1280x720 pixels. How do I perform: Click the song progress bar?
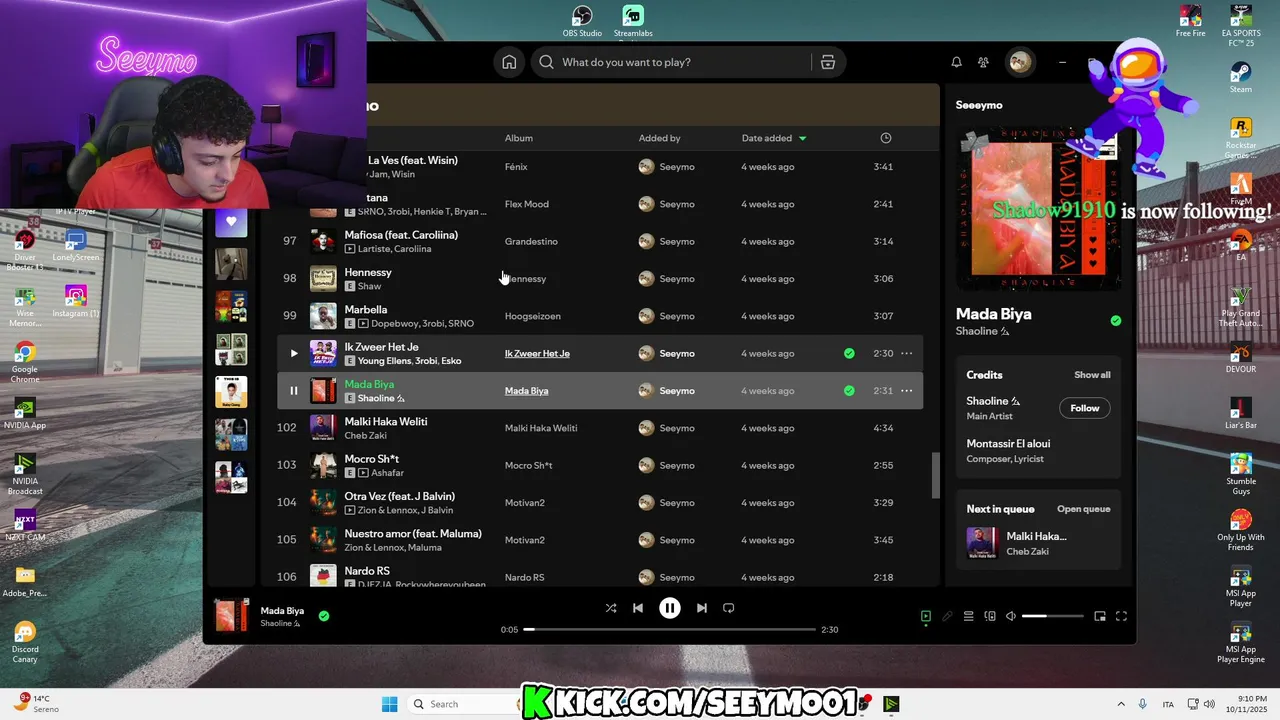(670, 630)
